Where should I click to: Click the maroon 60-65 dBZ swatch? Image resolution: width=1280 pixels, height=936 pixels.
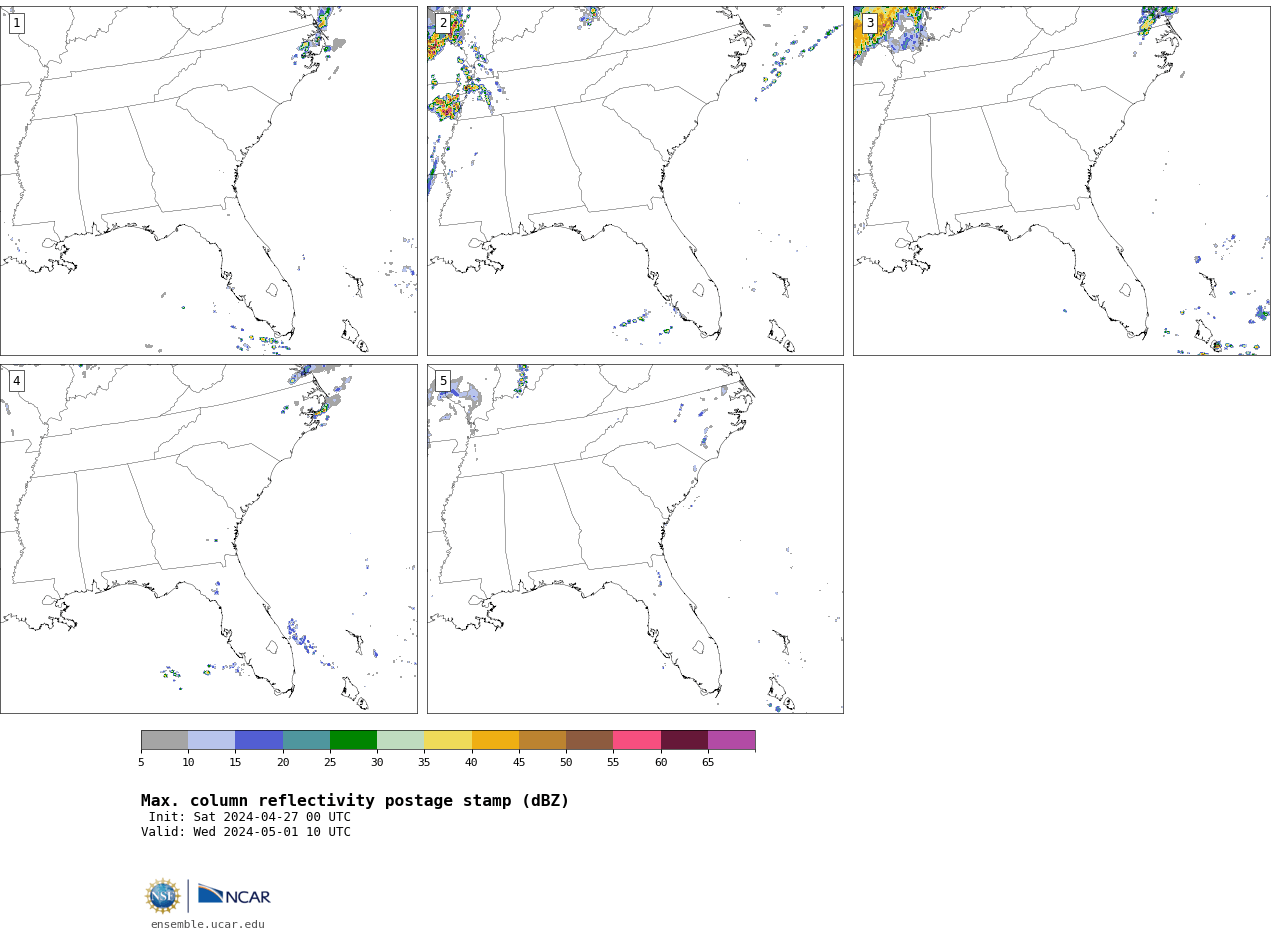pyautogui.click(x=684, y=740)
